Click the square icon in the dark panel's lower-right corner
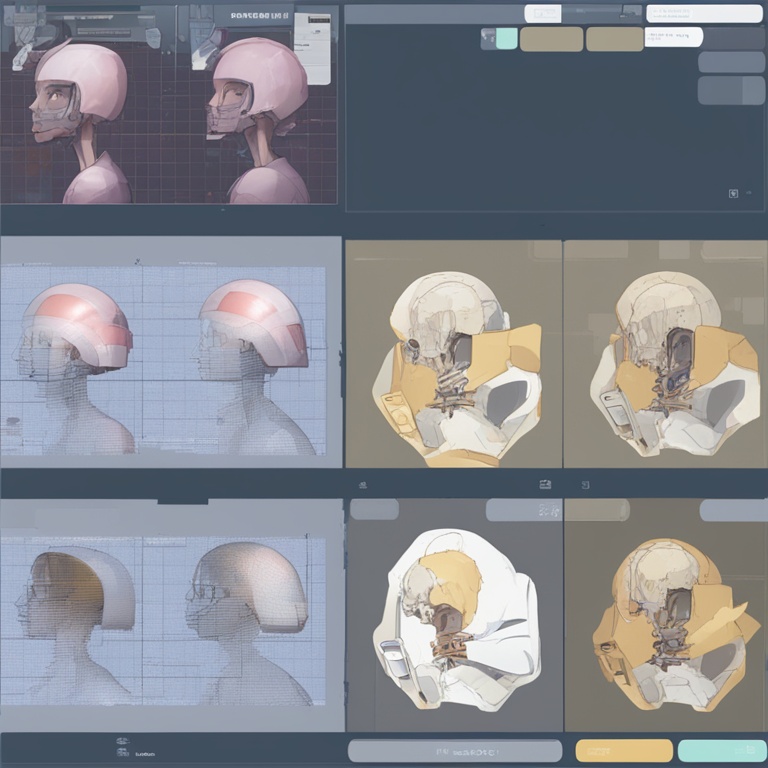768x768 pixels. 733,193
